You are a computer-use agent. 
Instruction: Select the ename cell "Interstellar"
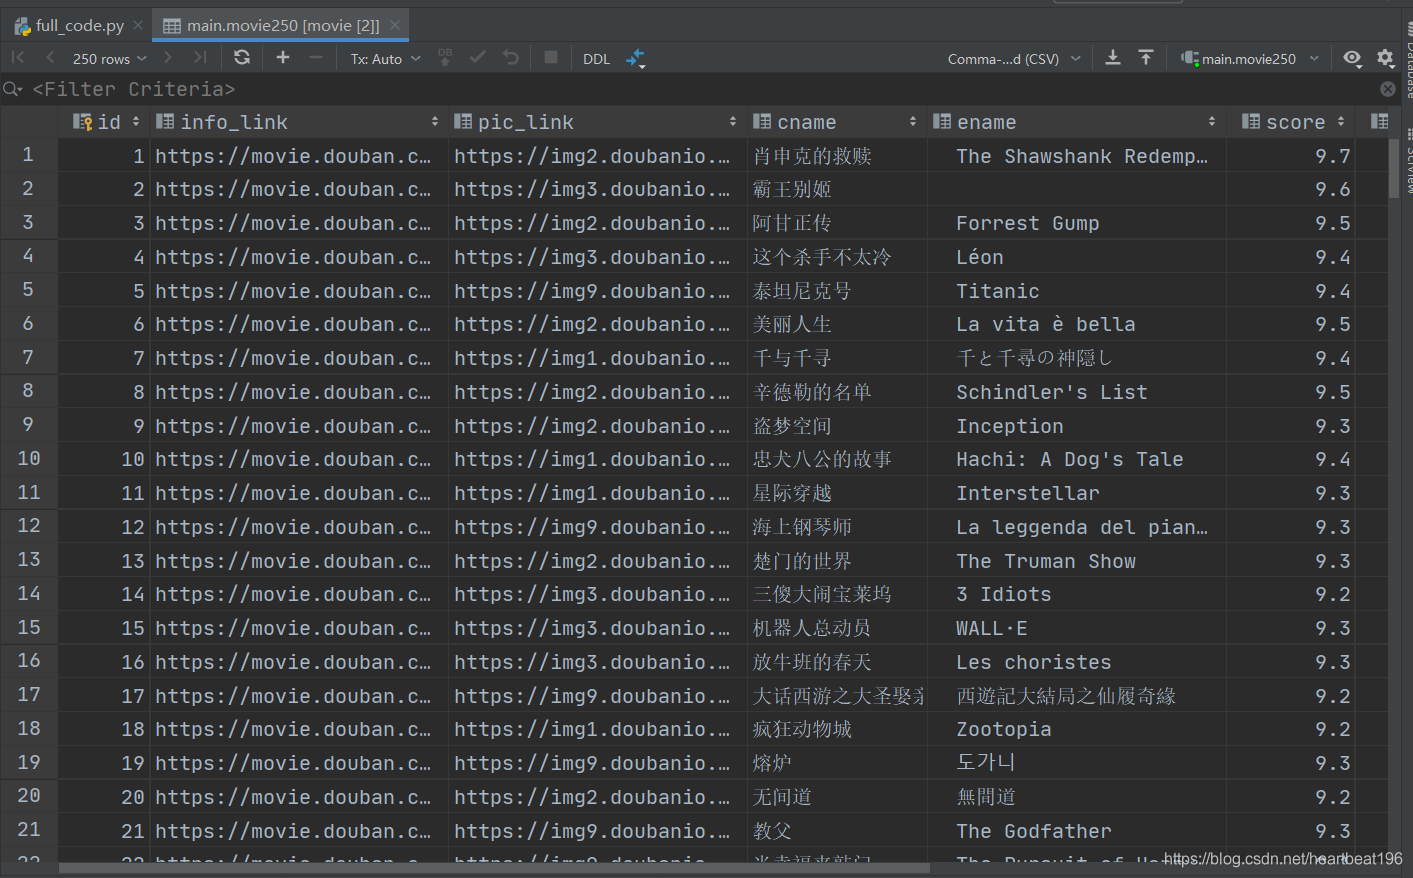pos(1077,493)
